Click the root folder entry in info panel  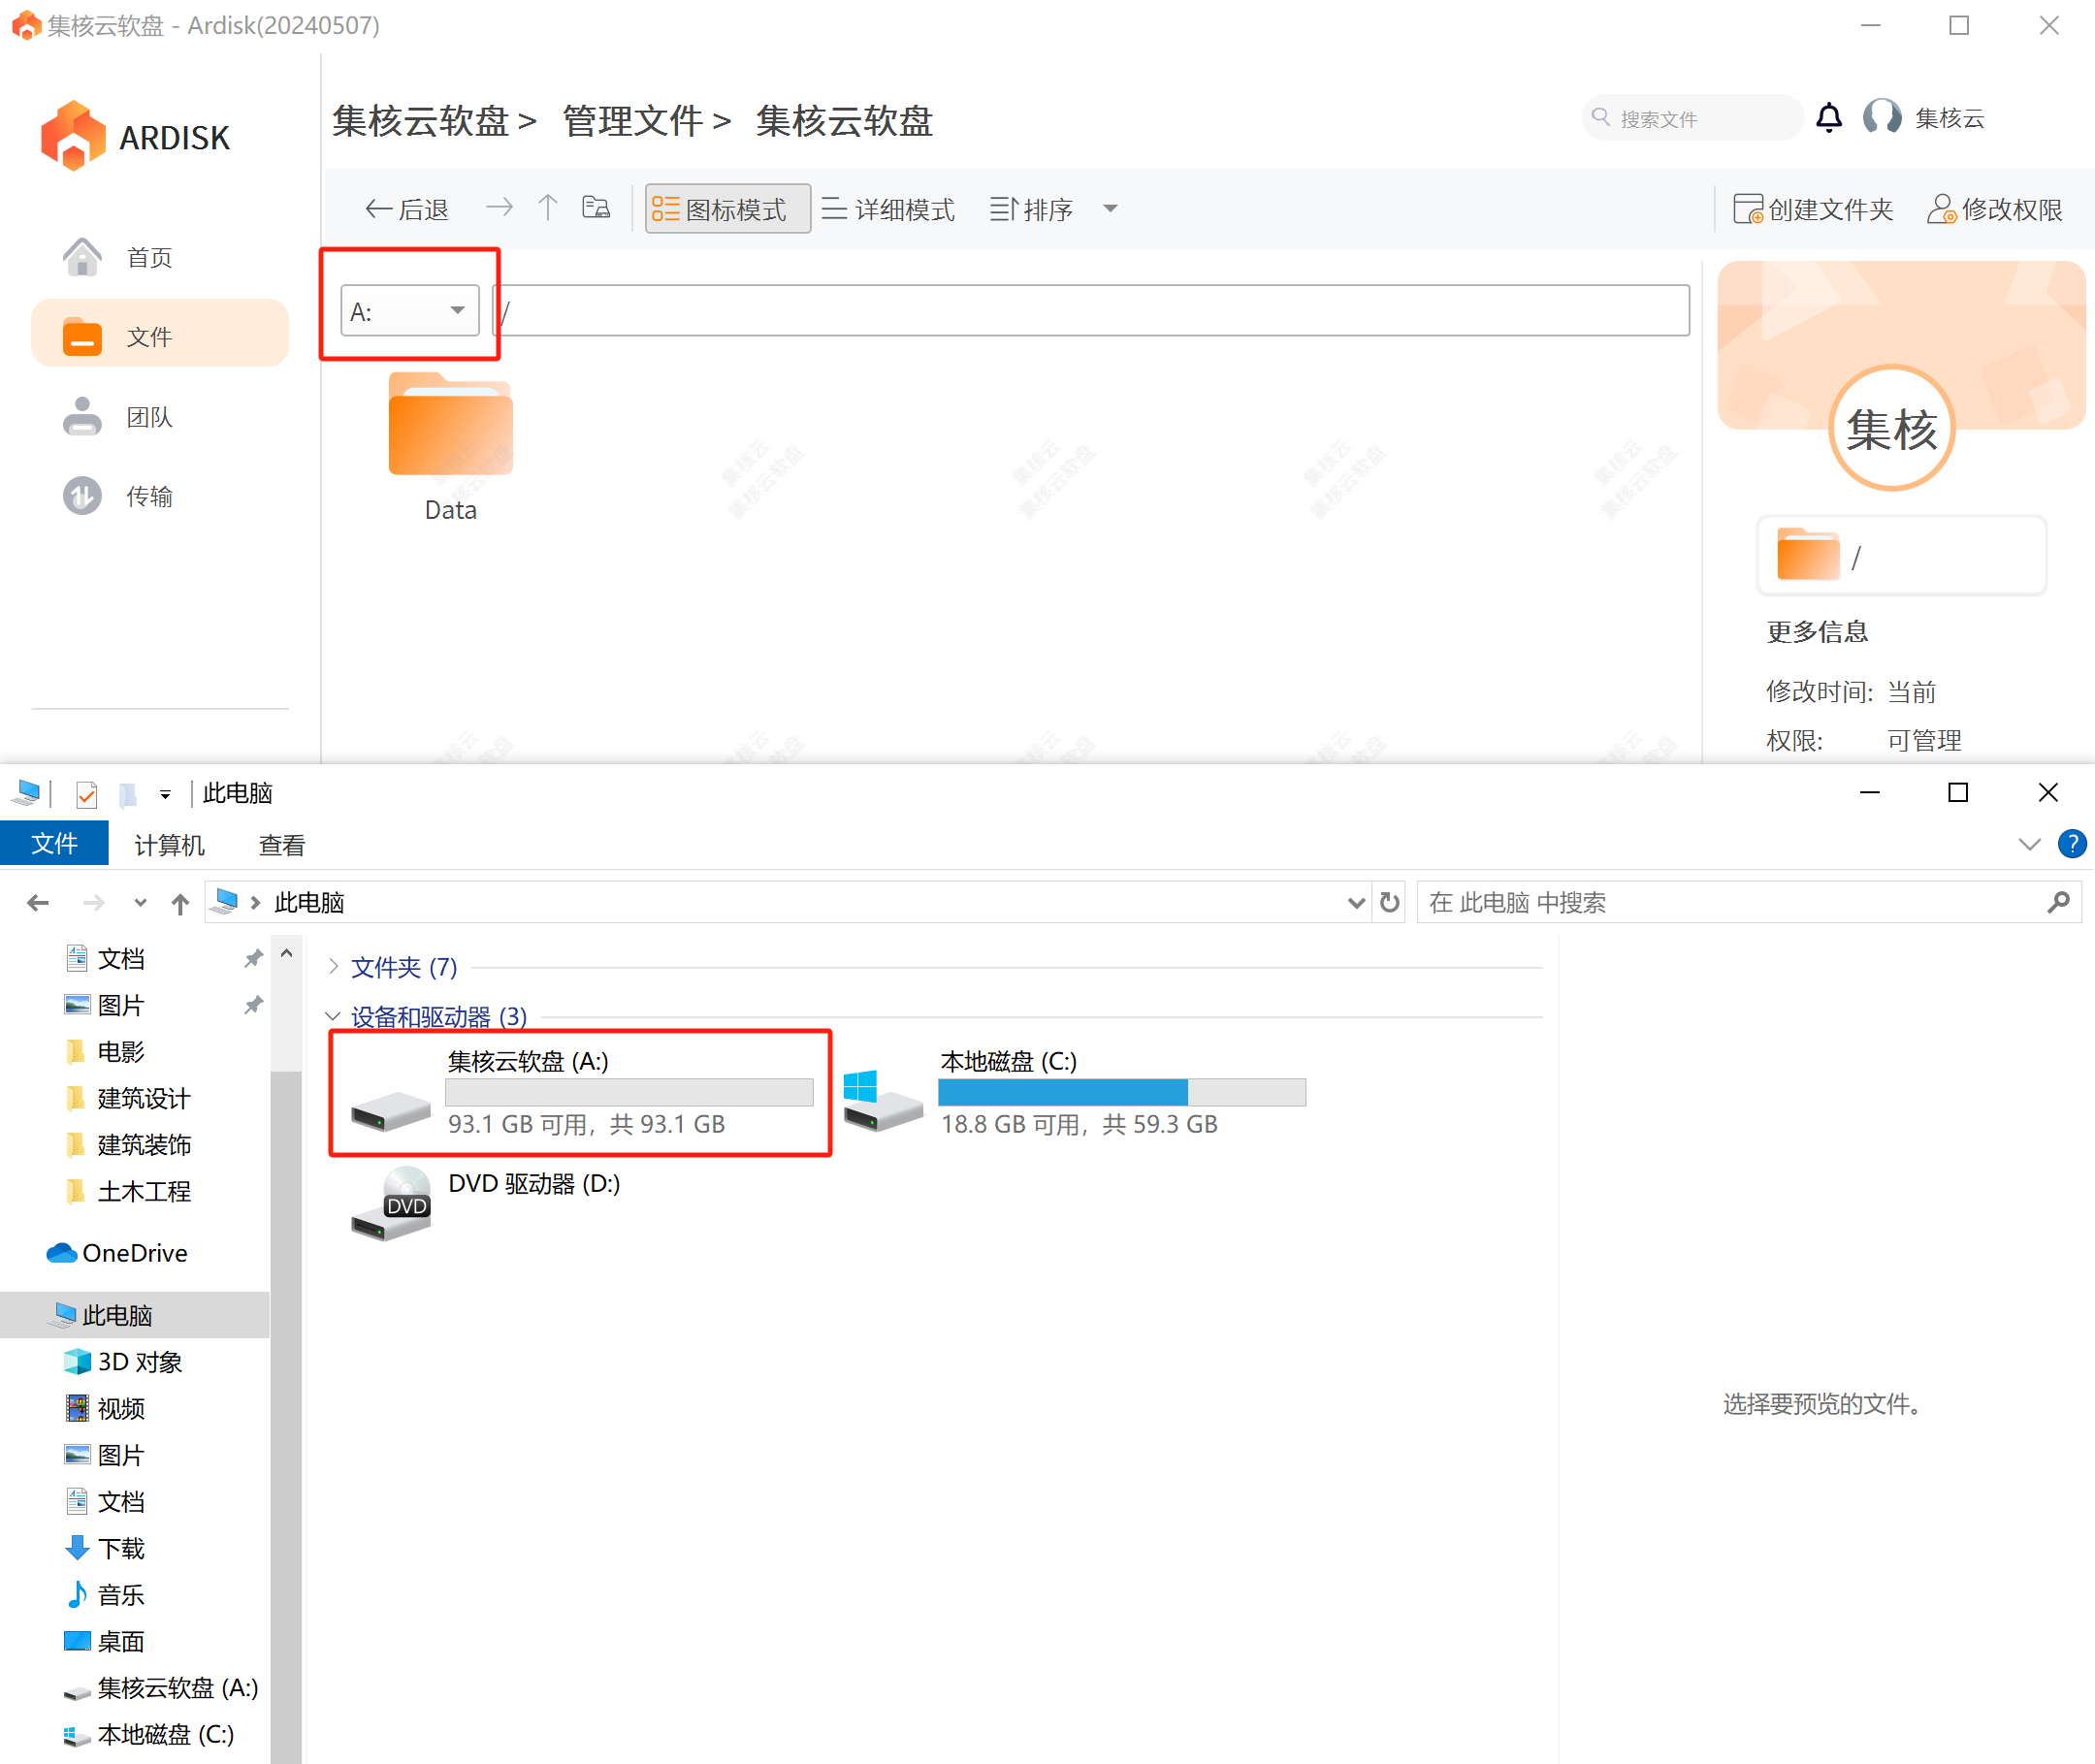[1901, 555]
